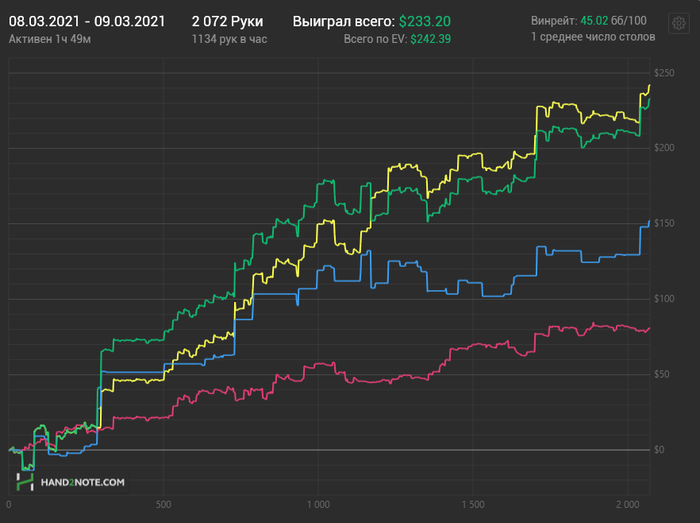Open the settings gear icon
Viewport: 700px width, 523px height.
coord(679,23)
